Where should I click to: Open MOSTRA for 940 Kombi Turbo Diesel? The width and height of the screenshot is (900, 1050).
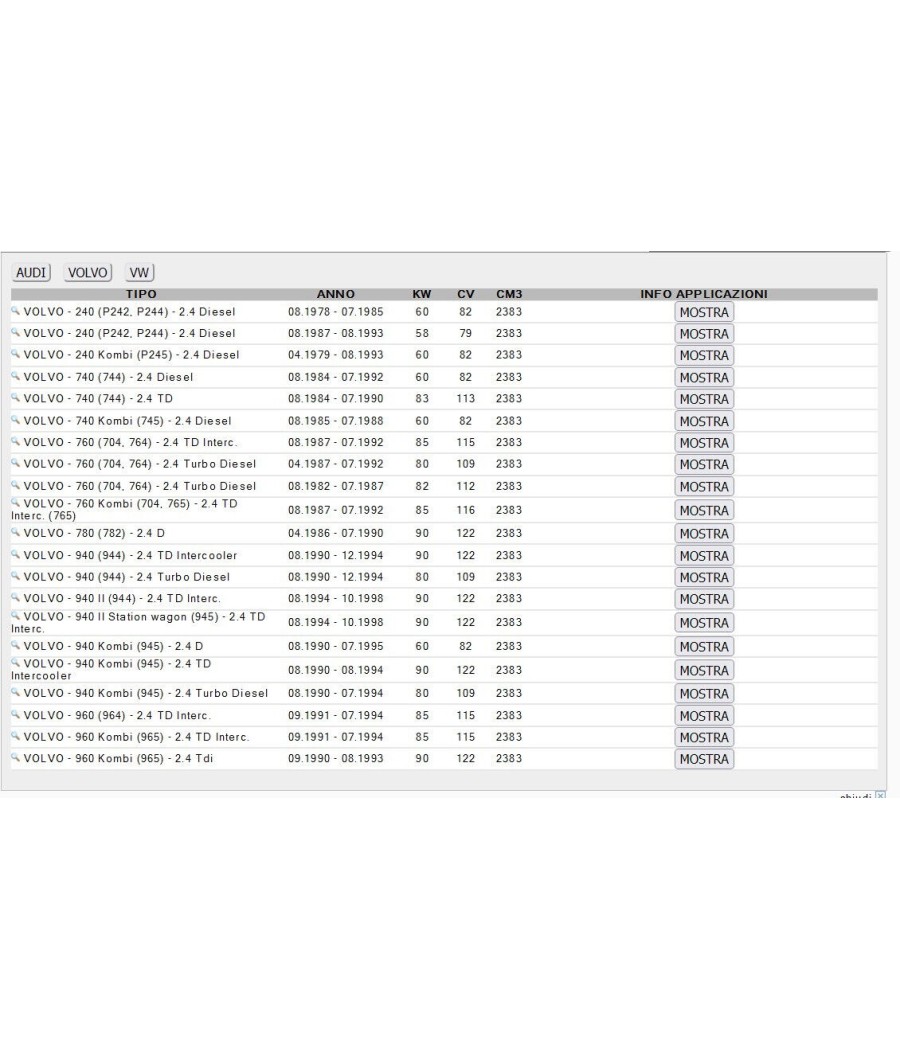[x=704, y=694]
